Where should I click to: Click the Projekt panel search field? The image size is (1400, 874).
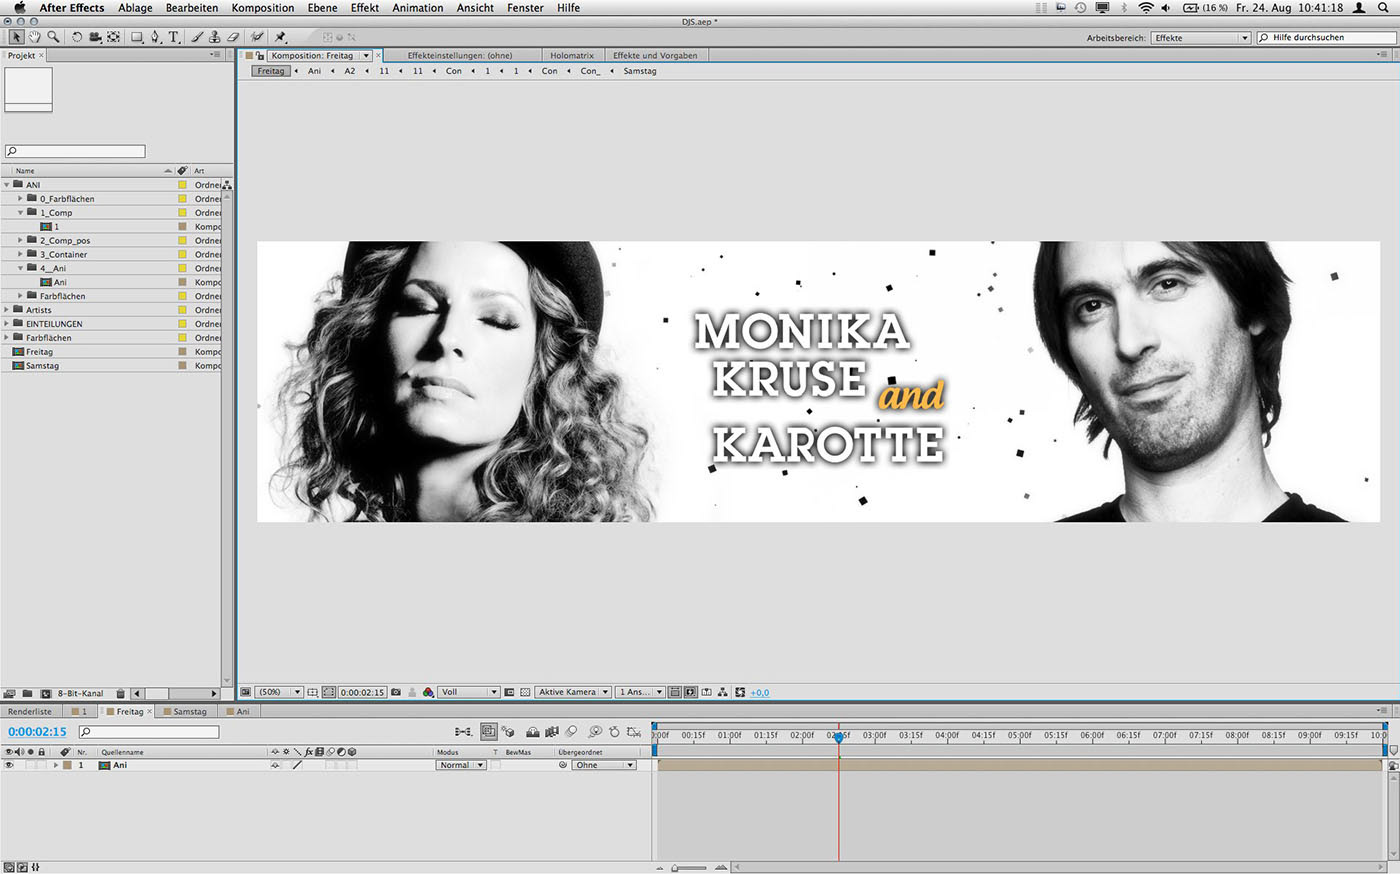click(75, 151)
